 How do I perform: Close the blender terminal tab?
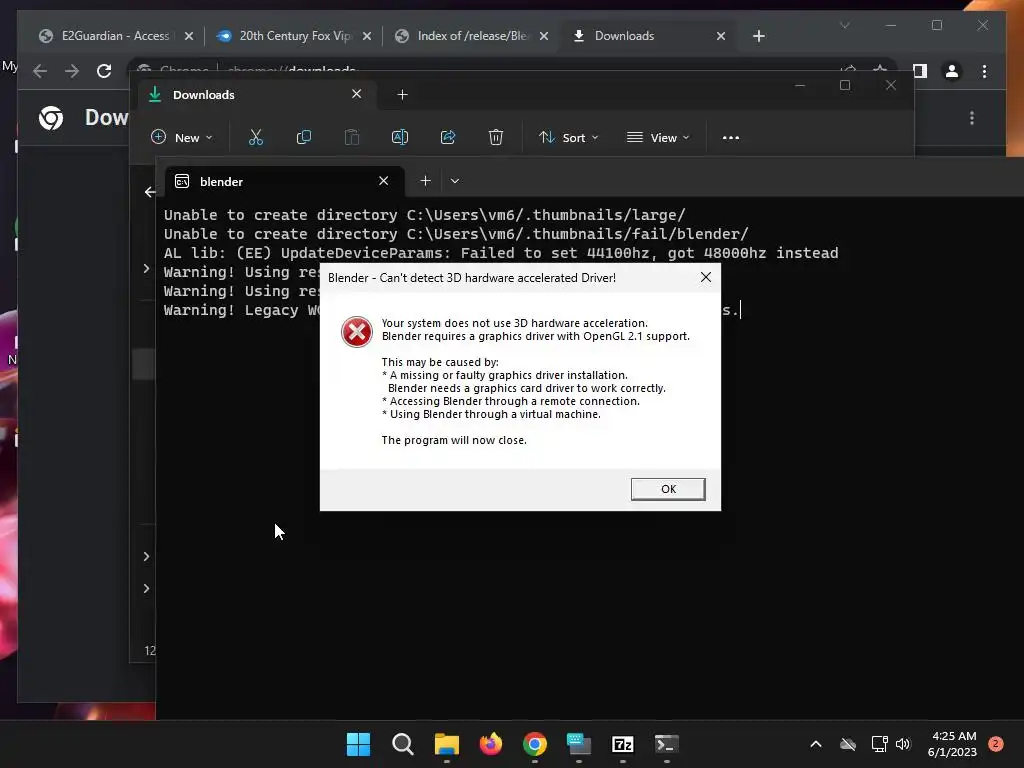[383, 181]
